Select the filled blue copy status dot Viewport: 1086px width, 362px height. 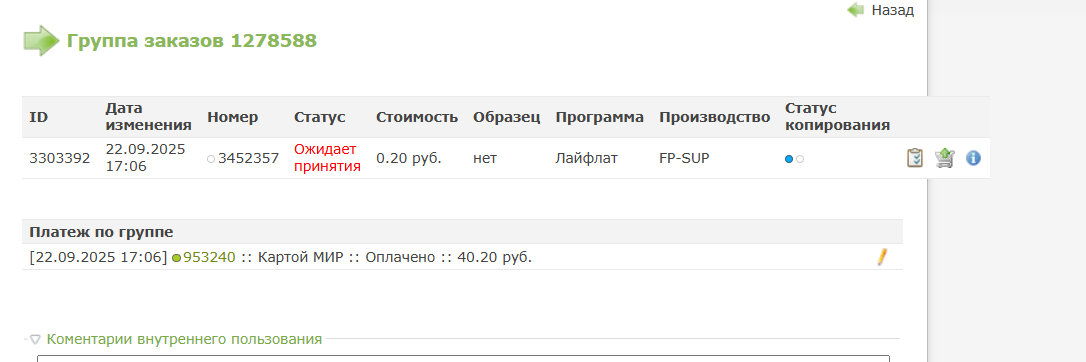tap(789, 159)
